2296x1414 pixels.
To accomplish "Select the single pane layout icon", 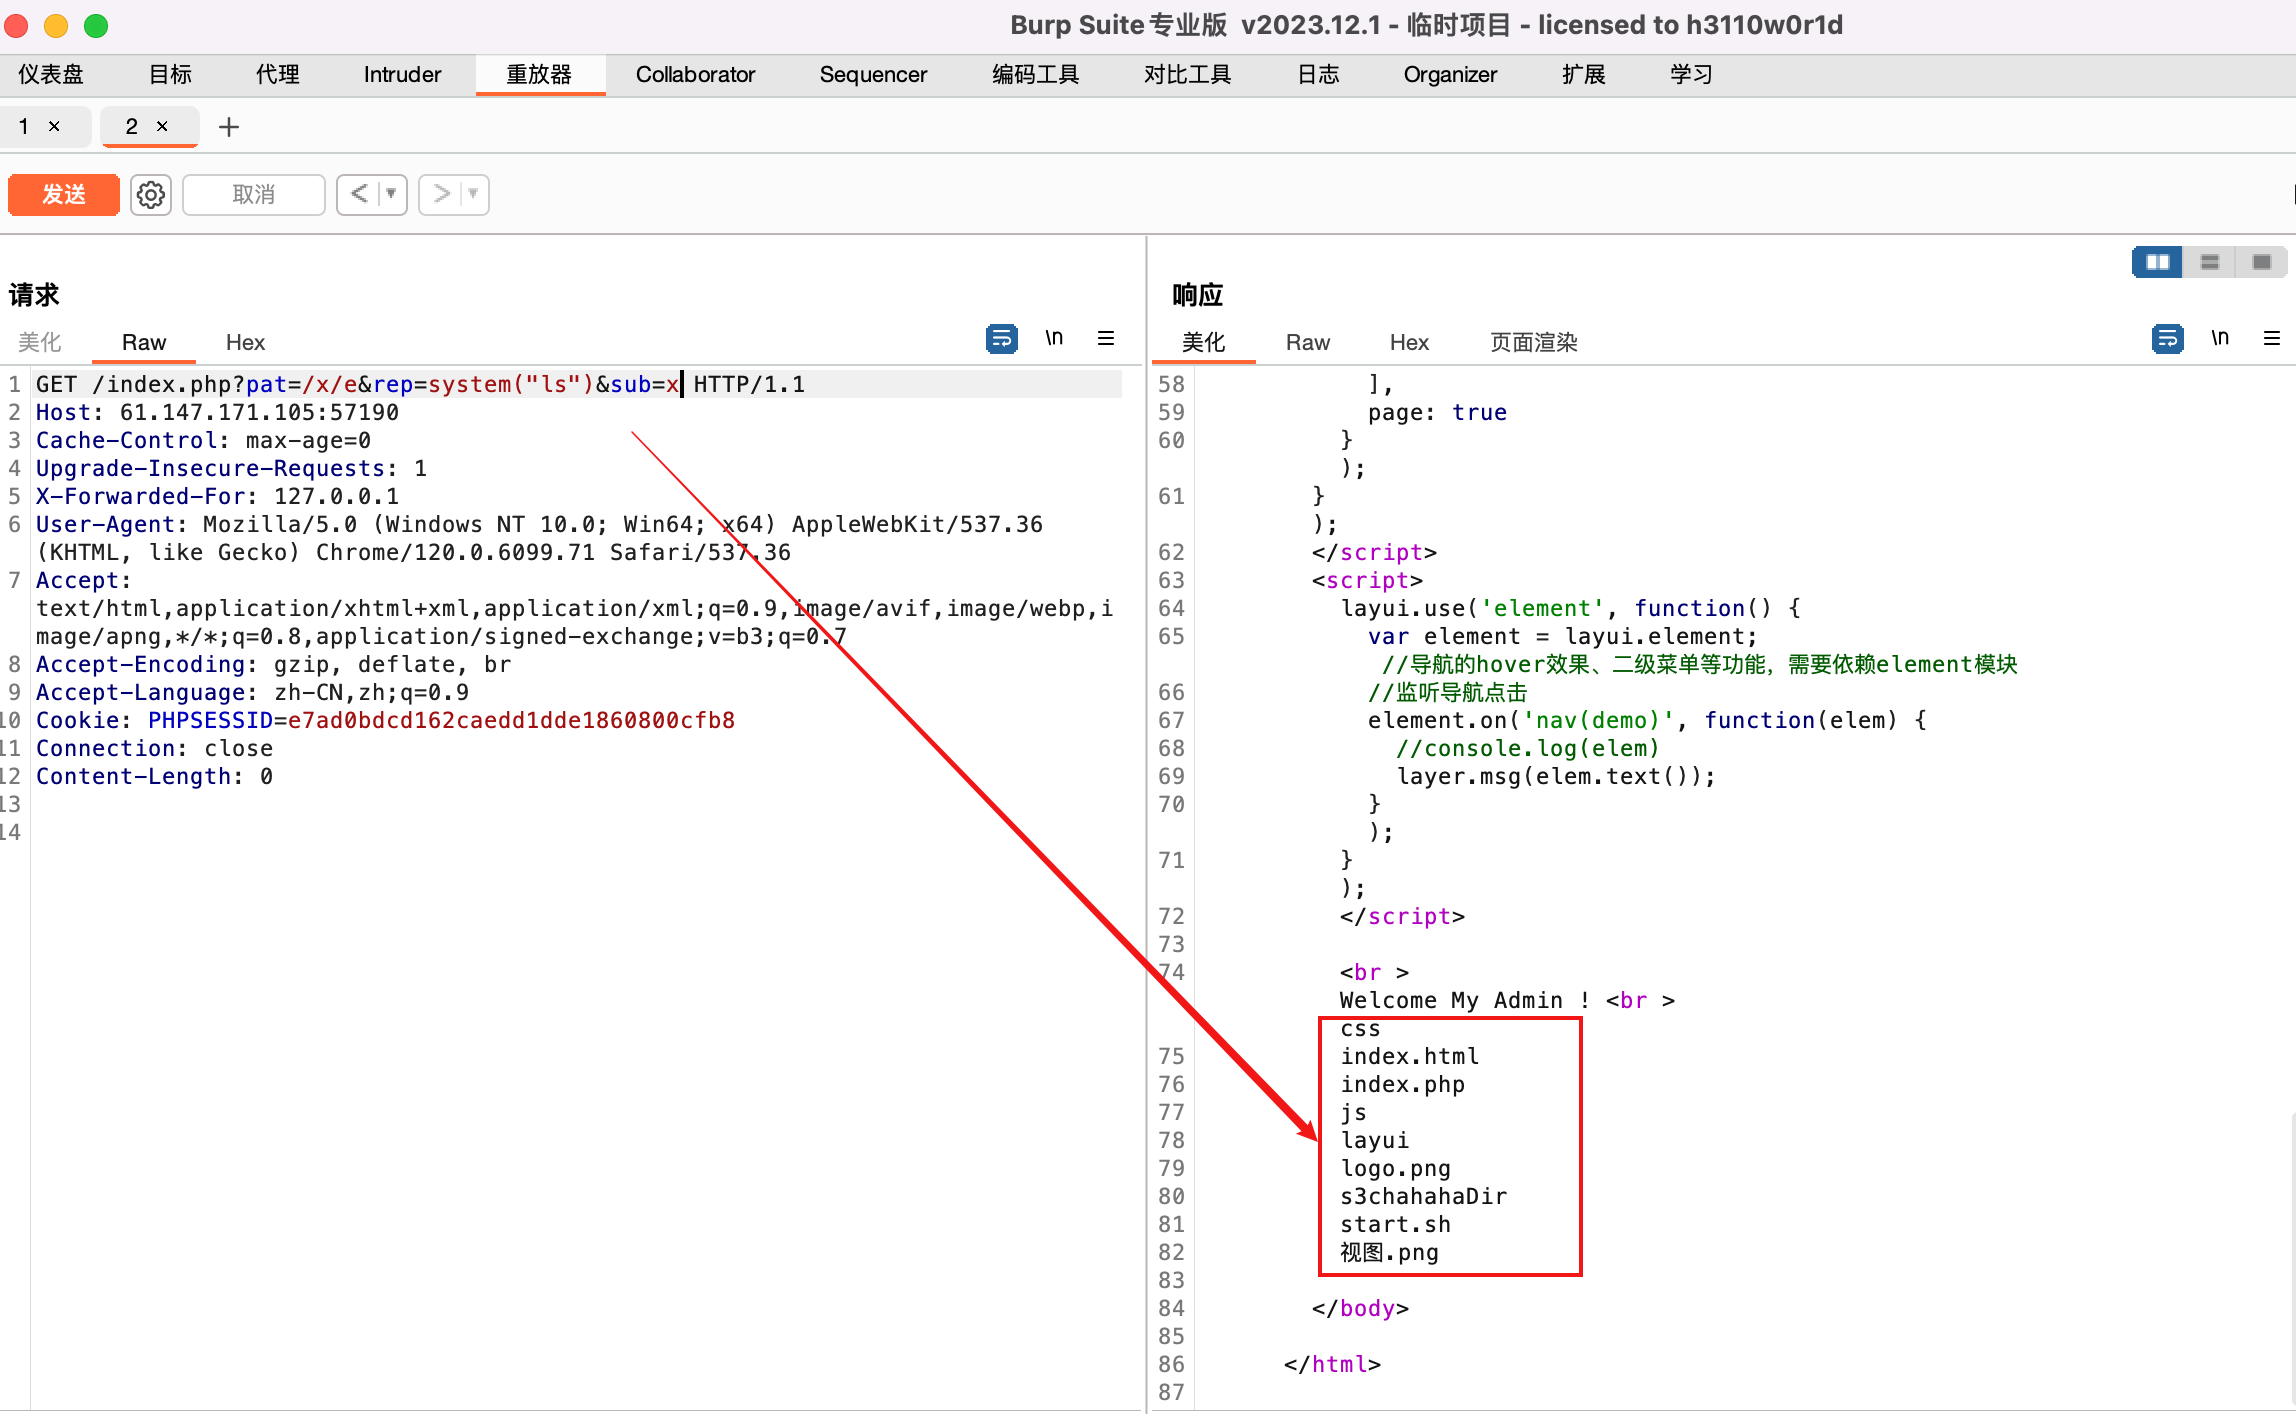I will click(2262, 261).
